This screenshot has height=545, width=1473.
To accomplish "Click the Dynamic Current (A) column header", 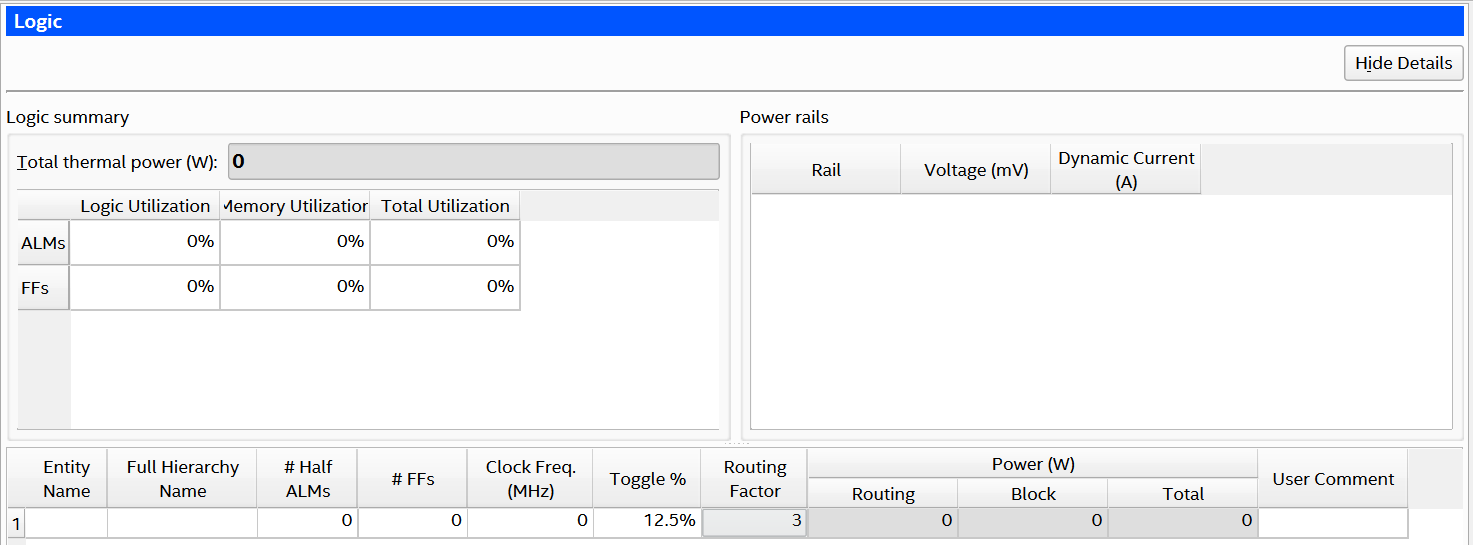I will point(1126,170).
